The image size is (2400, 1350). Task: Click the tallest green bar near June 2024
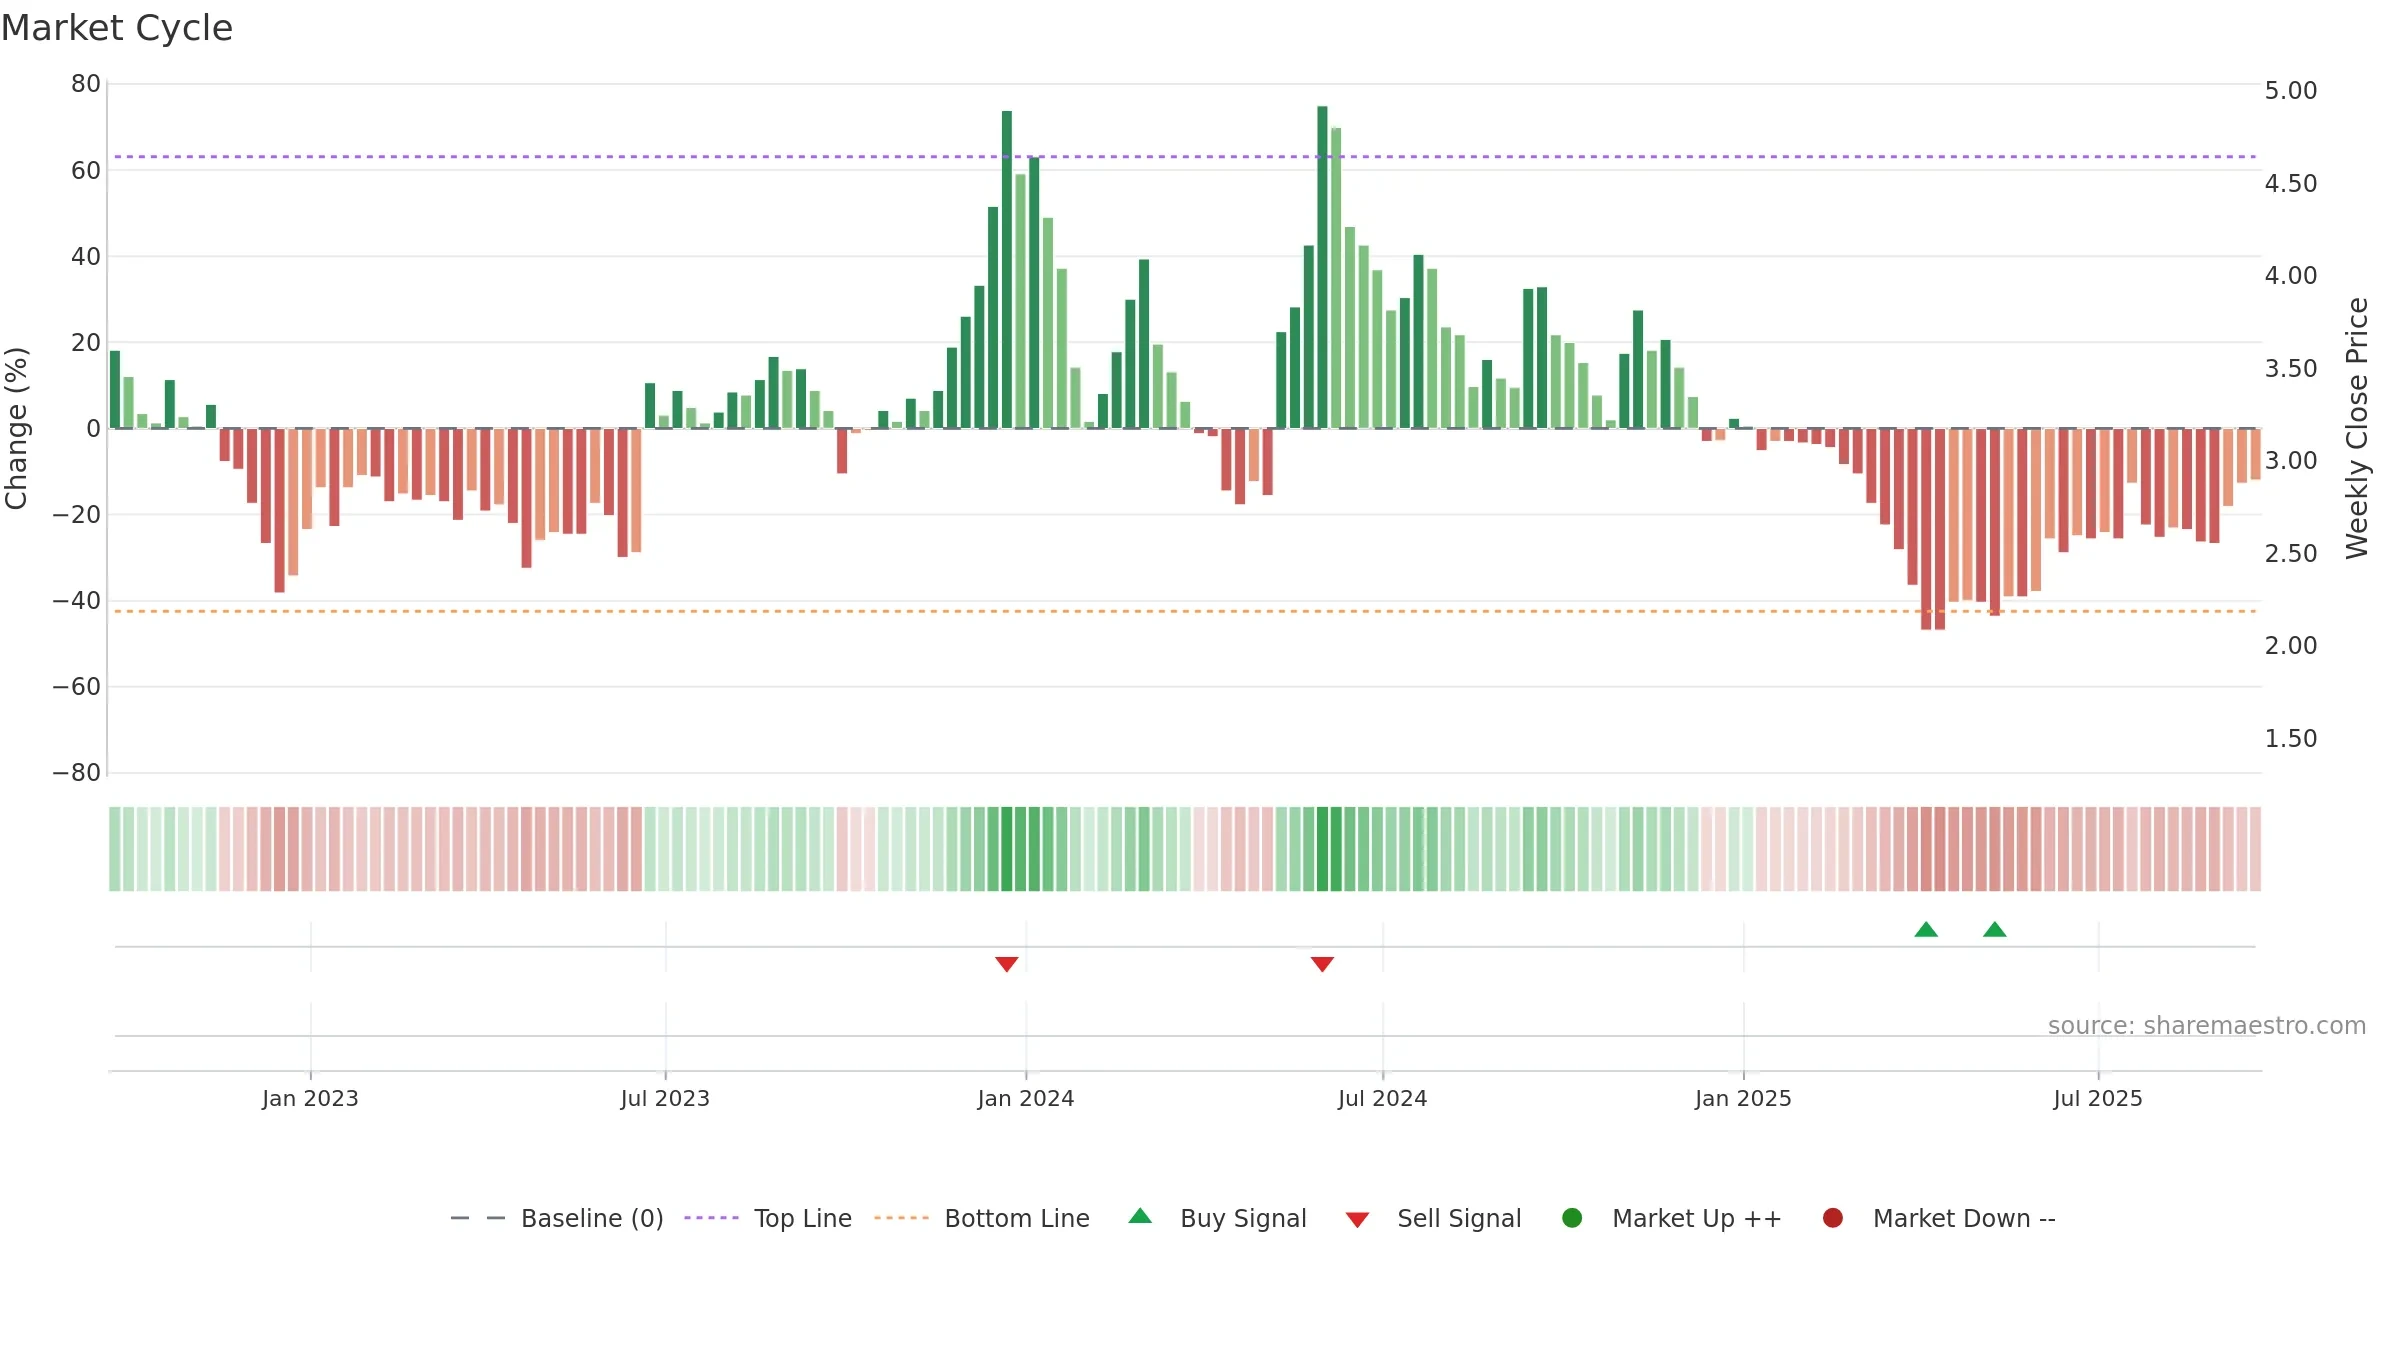[x=1322, y=267]
